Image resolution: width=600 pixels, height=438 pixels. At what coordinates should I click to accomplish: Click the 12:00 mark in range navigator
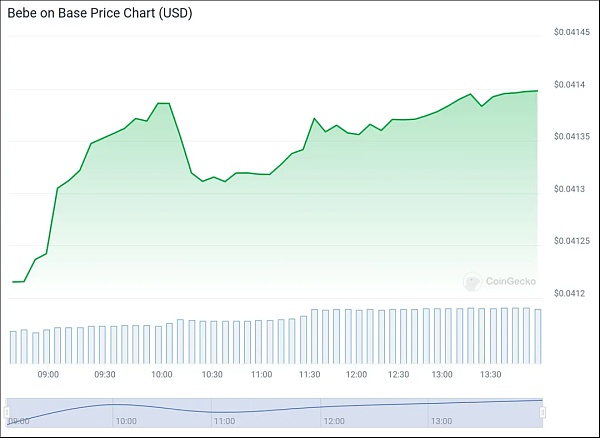(333, 422)
